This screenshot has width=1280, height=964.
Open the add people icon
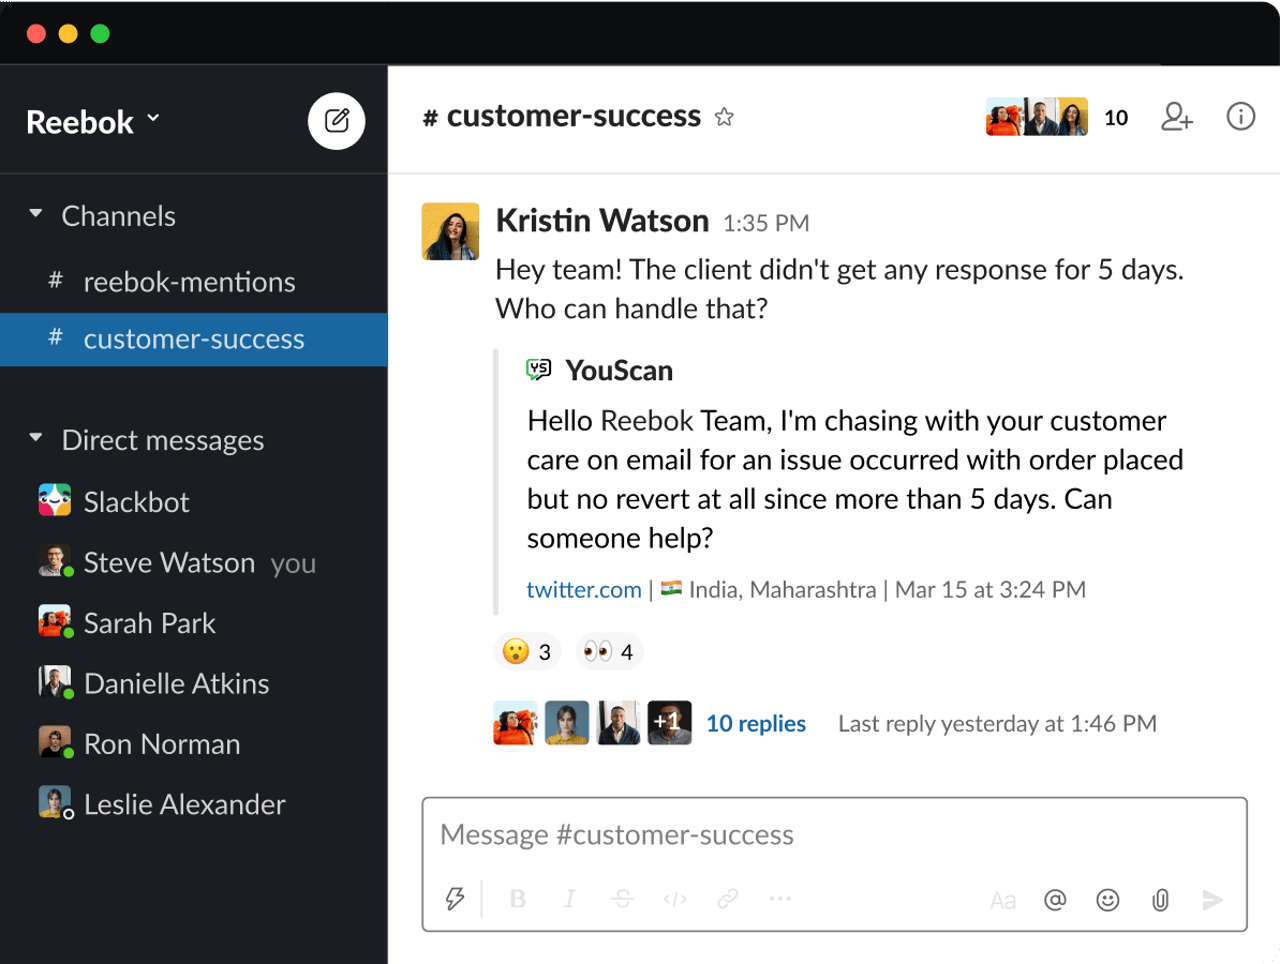click(x=1176, y=117)
